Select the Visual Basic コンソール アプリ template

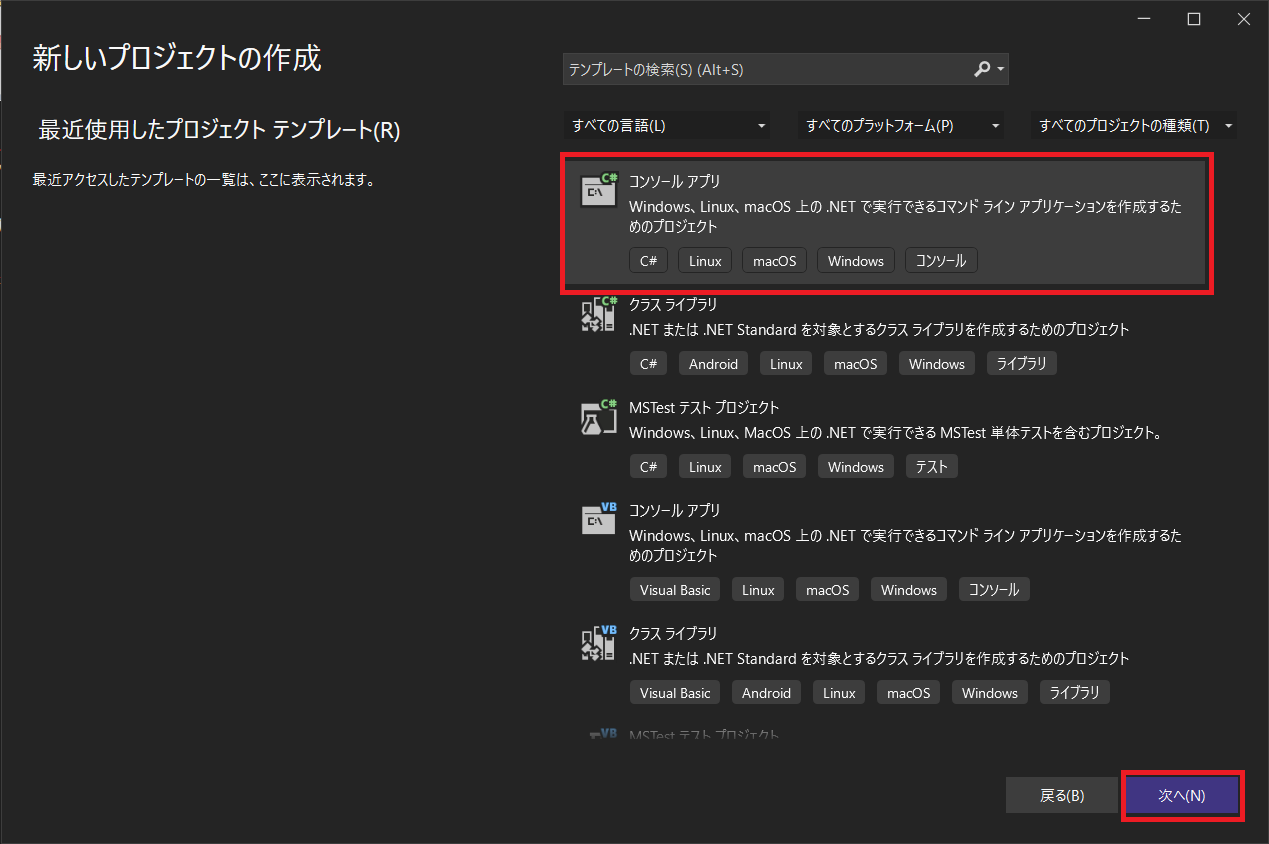click(887, 552)
